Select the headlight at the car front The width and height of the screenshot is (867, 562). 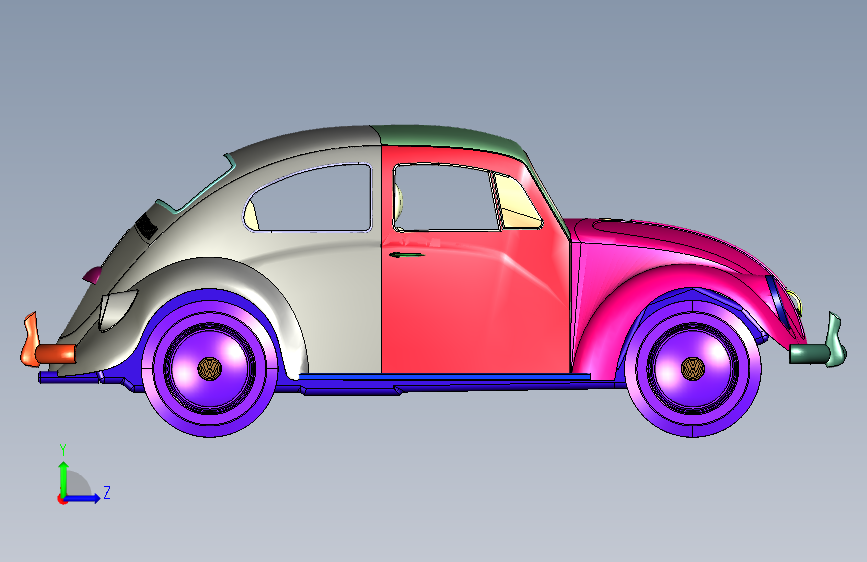[795, 303]
